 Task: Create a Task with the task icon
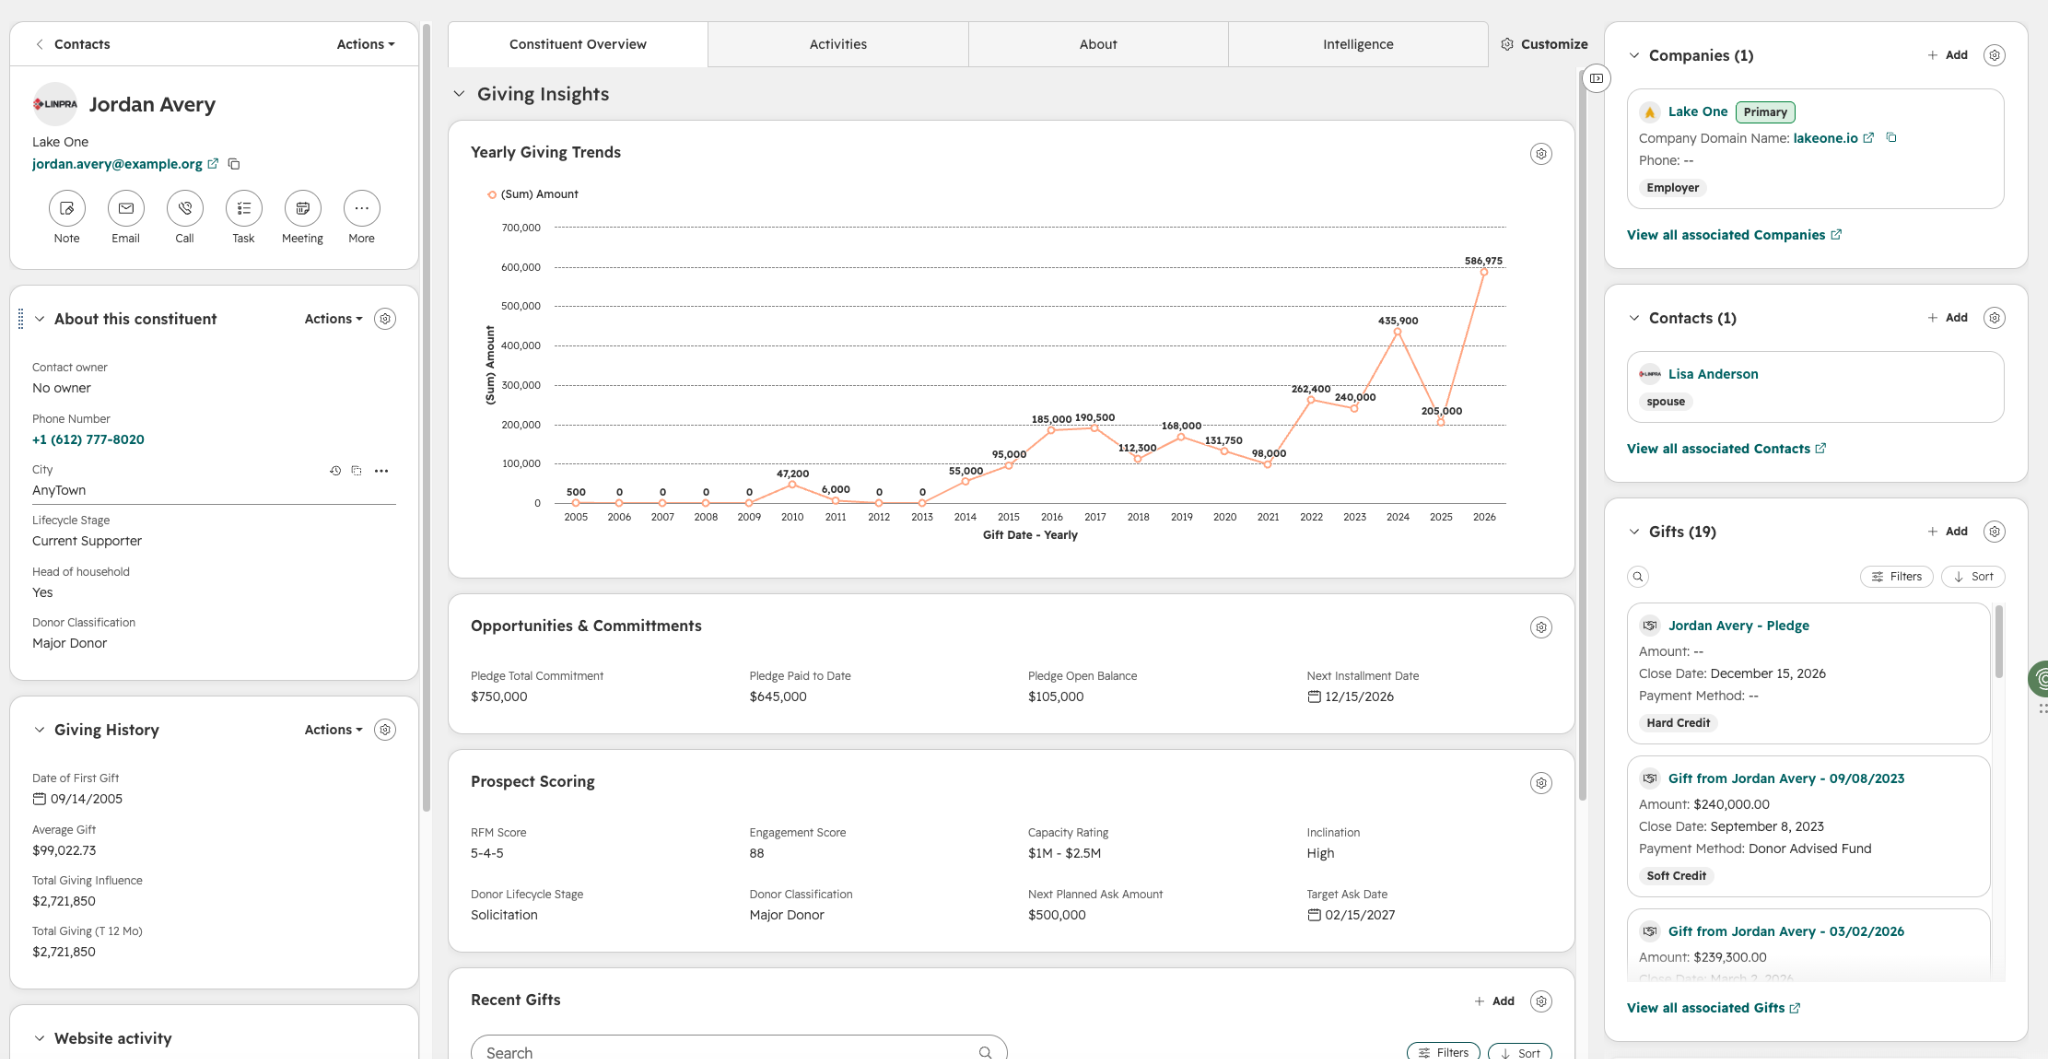[244, 208]
